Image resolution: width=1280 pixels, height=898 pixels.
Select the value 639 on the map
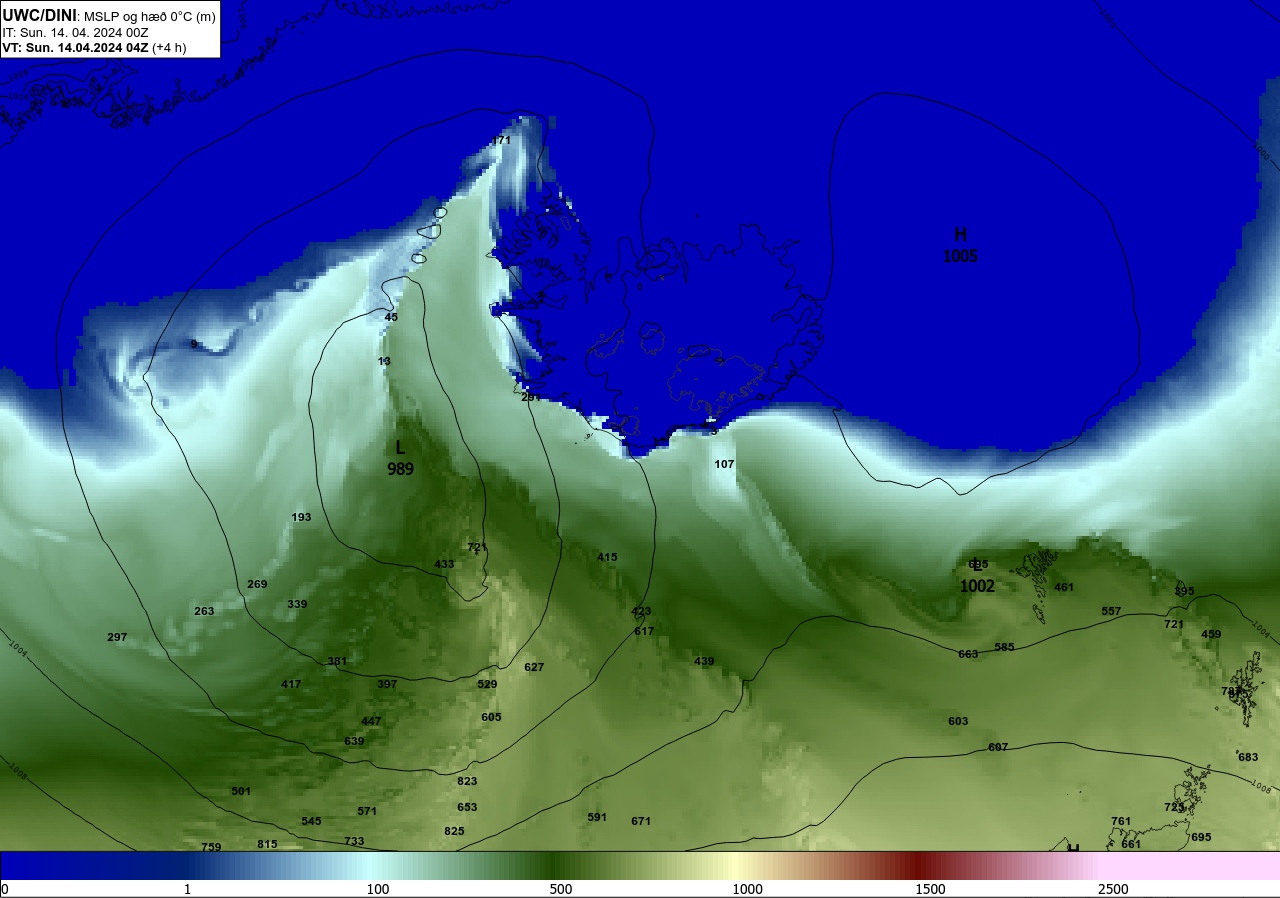pyautogui.click(x=354, y=741)
